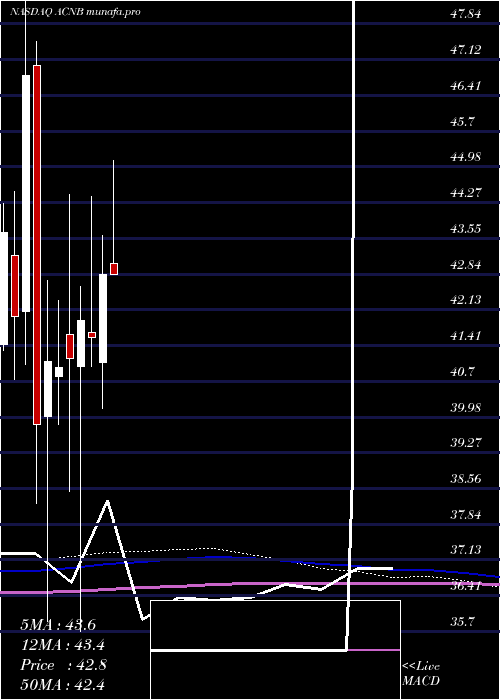Click the 37.84 price axis label

465,515
